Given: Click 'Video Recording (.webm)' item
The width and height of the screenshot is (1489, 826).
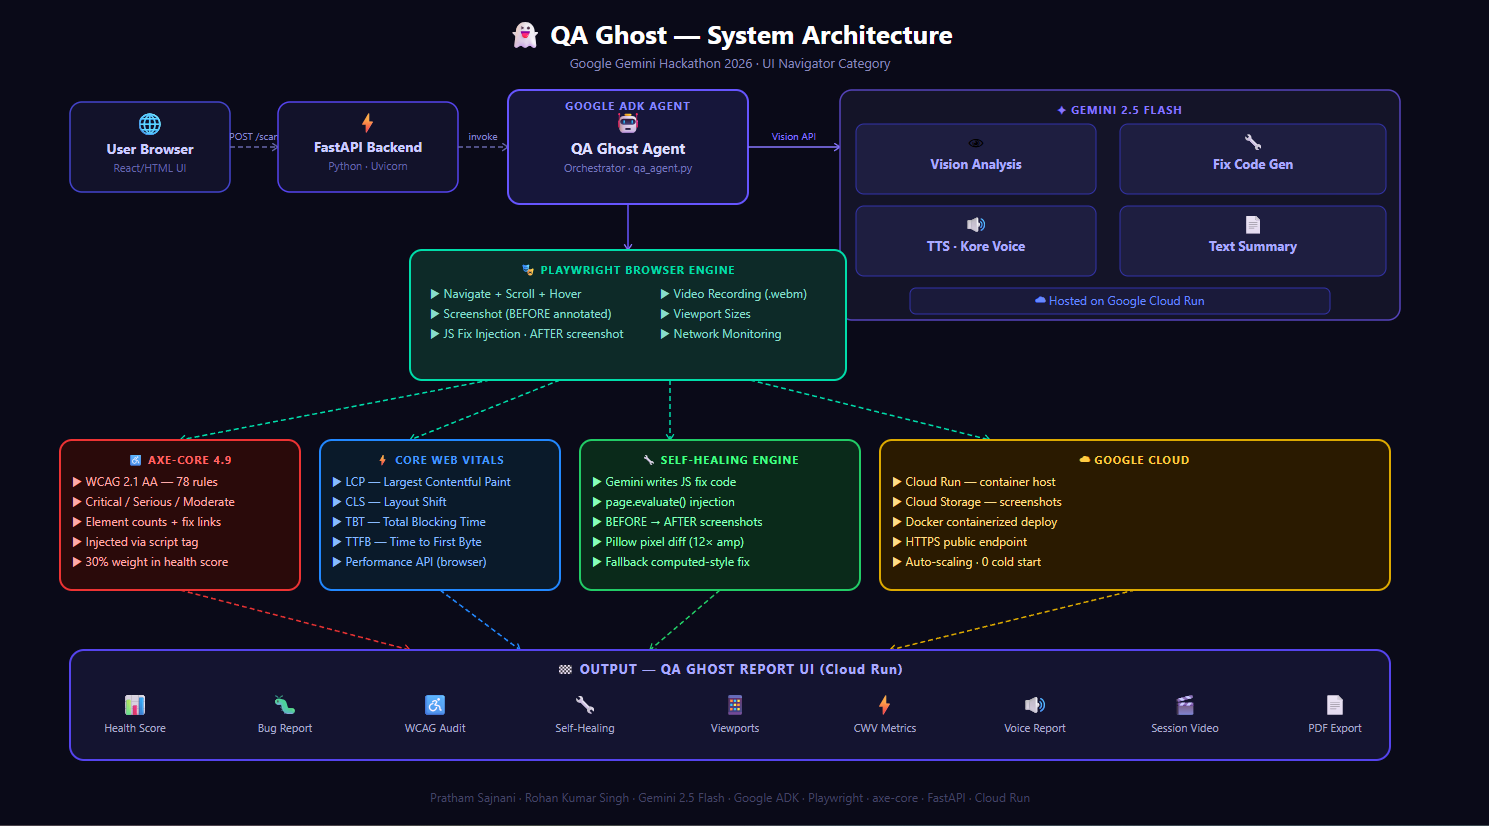Looking at the screenshot, I should (x=734, y=294).
